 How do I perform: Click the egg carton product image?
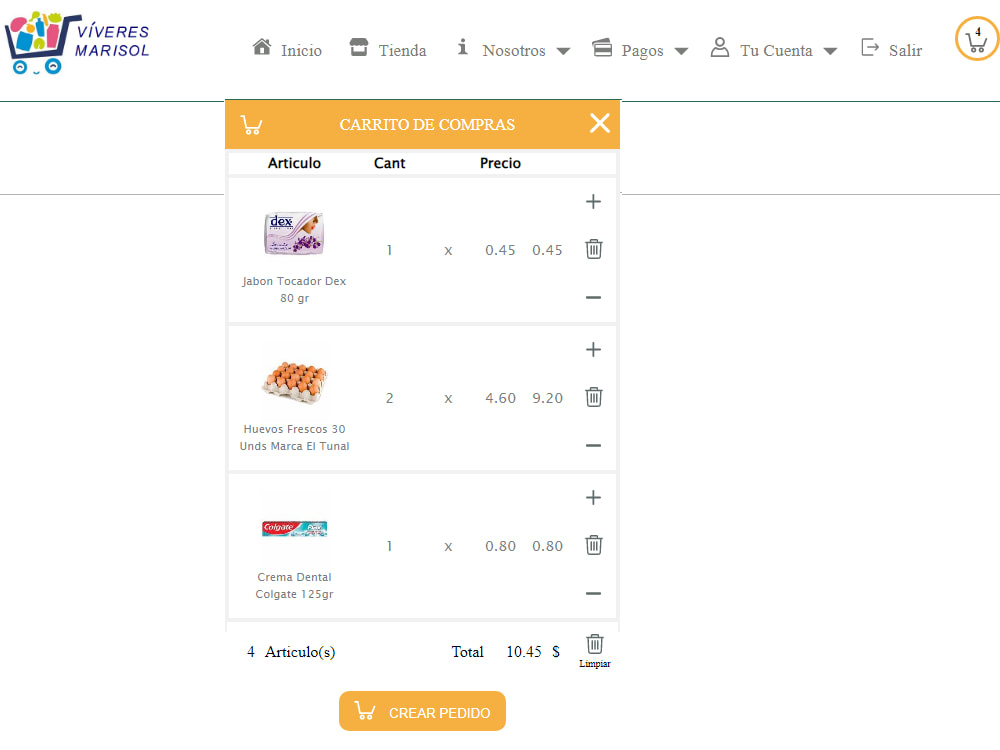tap(294, 381)
